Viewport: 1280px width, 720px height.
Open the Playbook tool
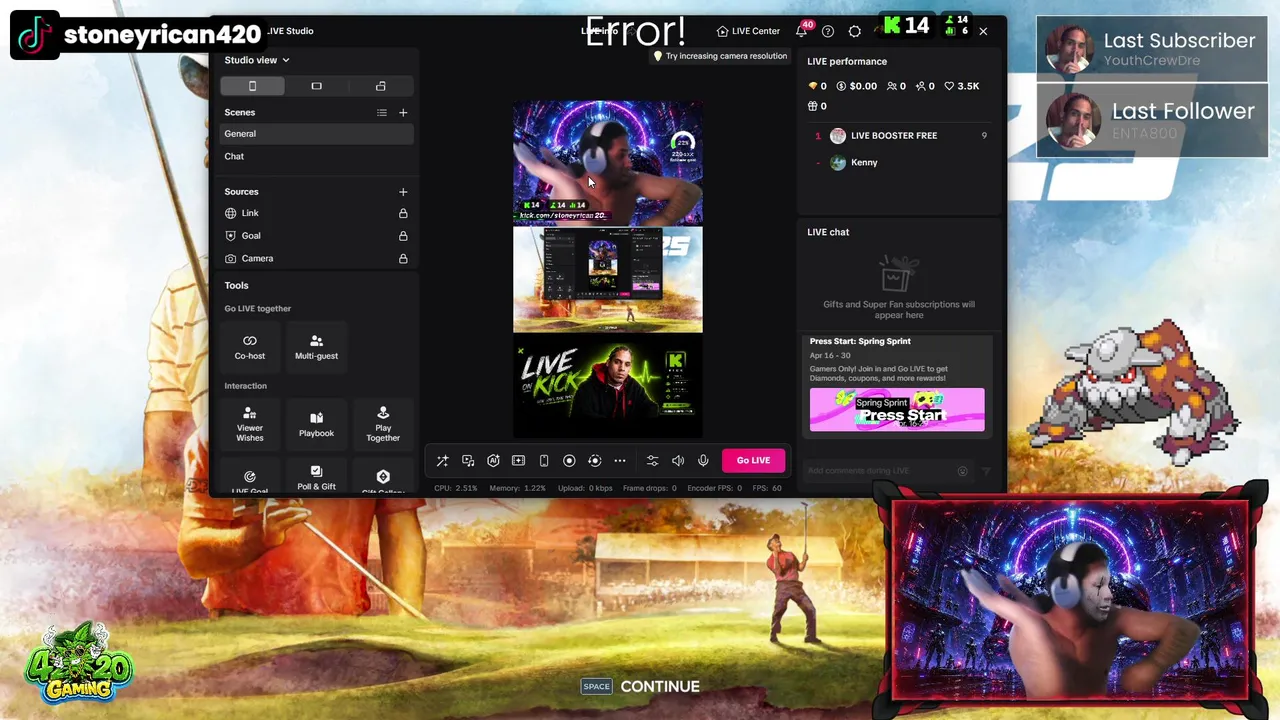316,424
